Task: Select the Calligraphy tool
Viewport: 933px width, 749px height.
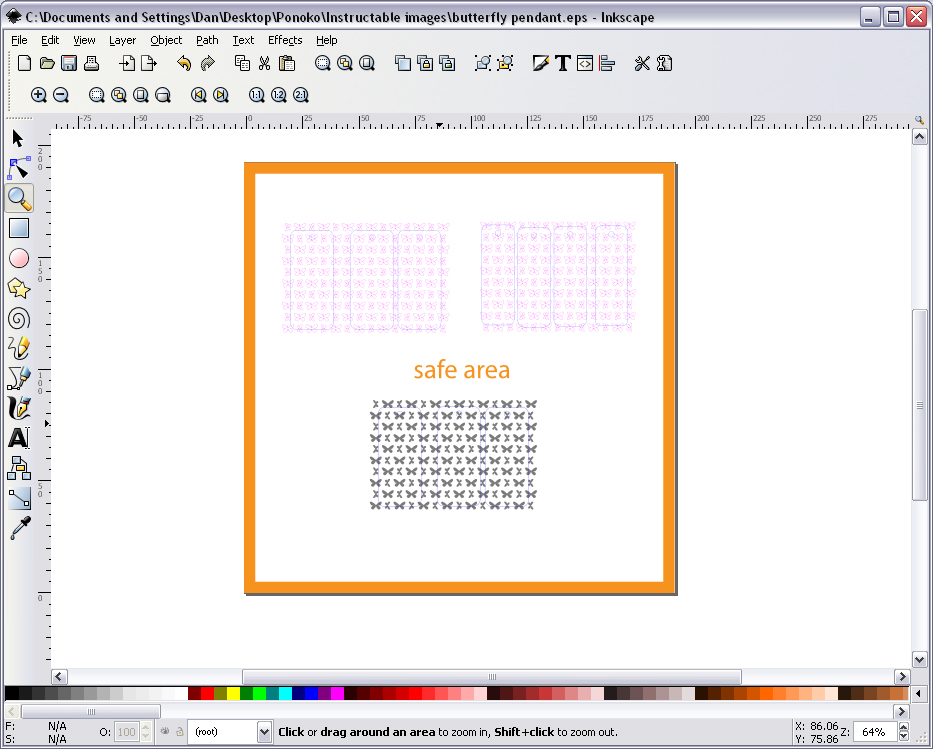Action: pyautogui.click(x=17, y=408)
